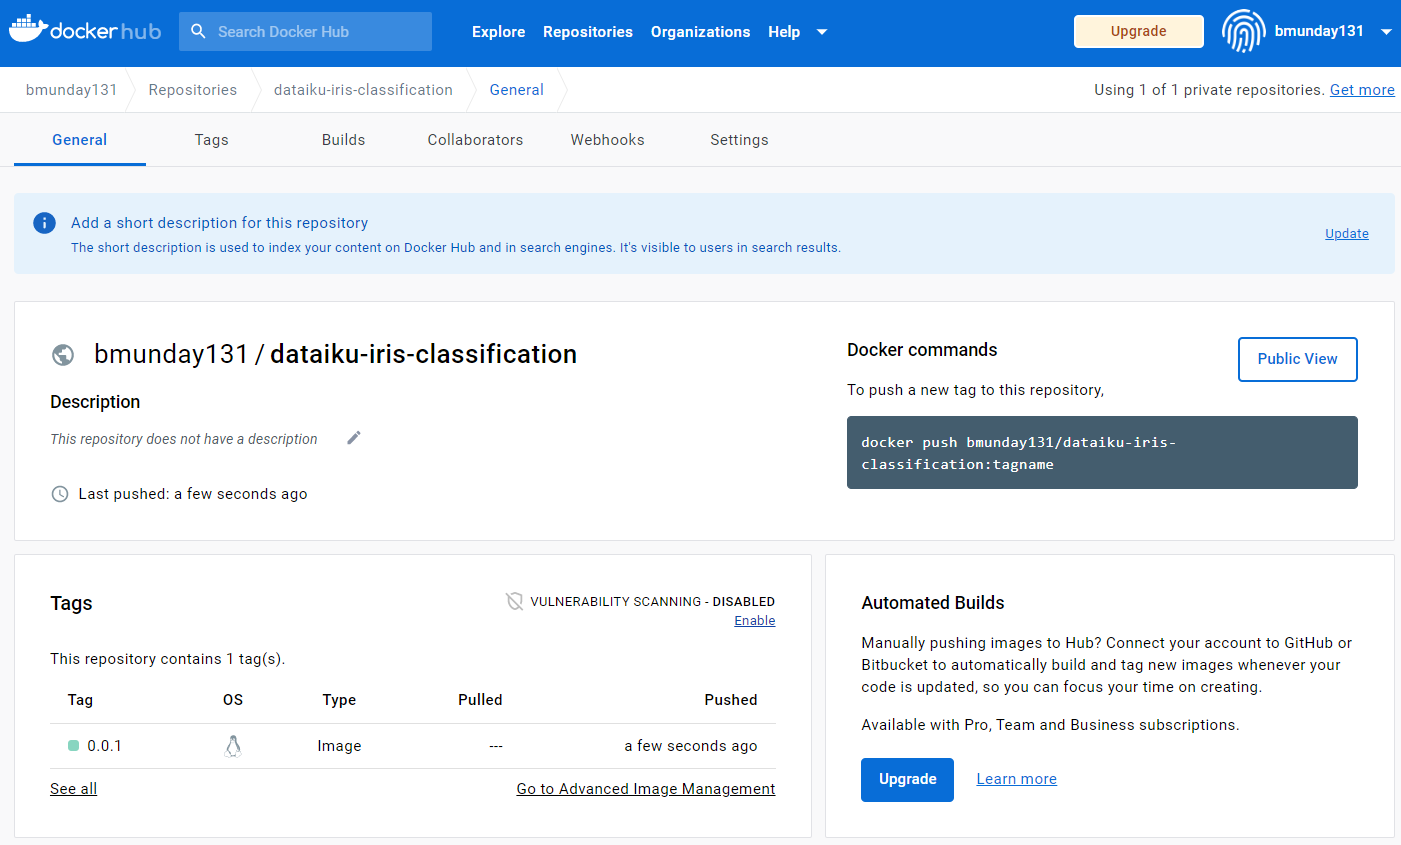Viewport: 1401px width, 845px height.
Task: Switch to the Settings tab
Action: point(740,140)
